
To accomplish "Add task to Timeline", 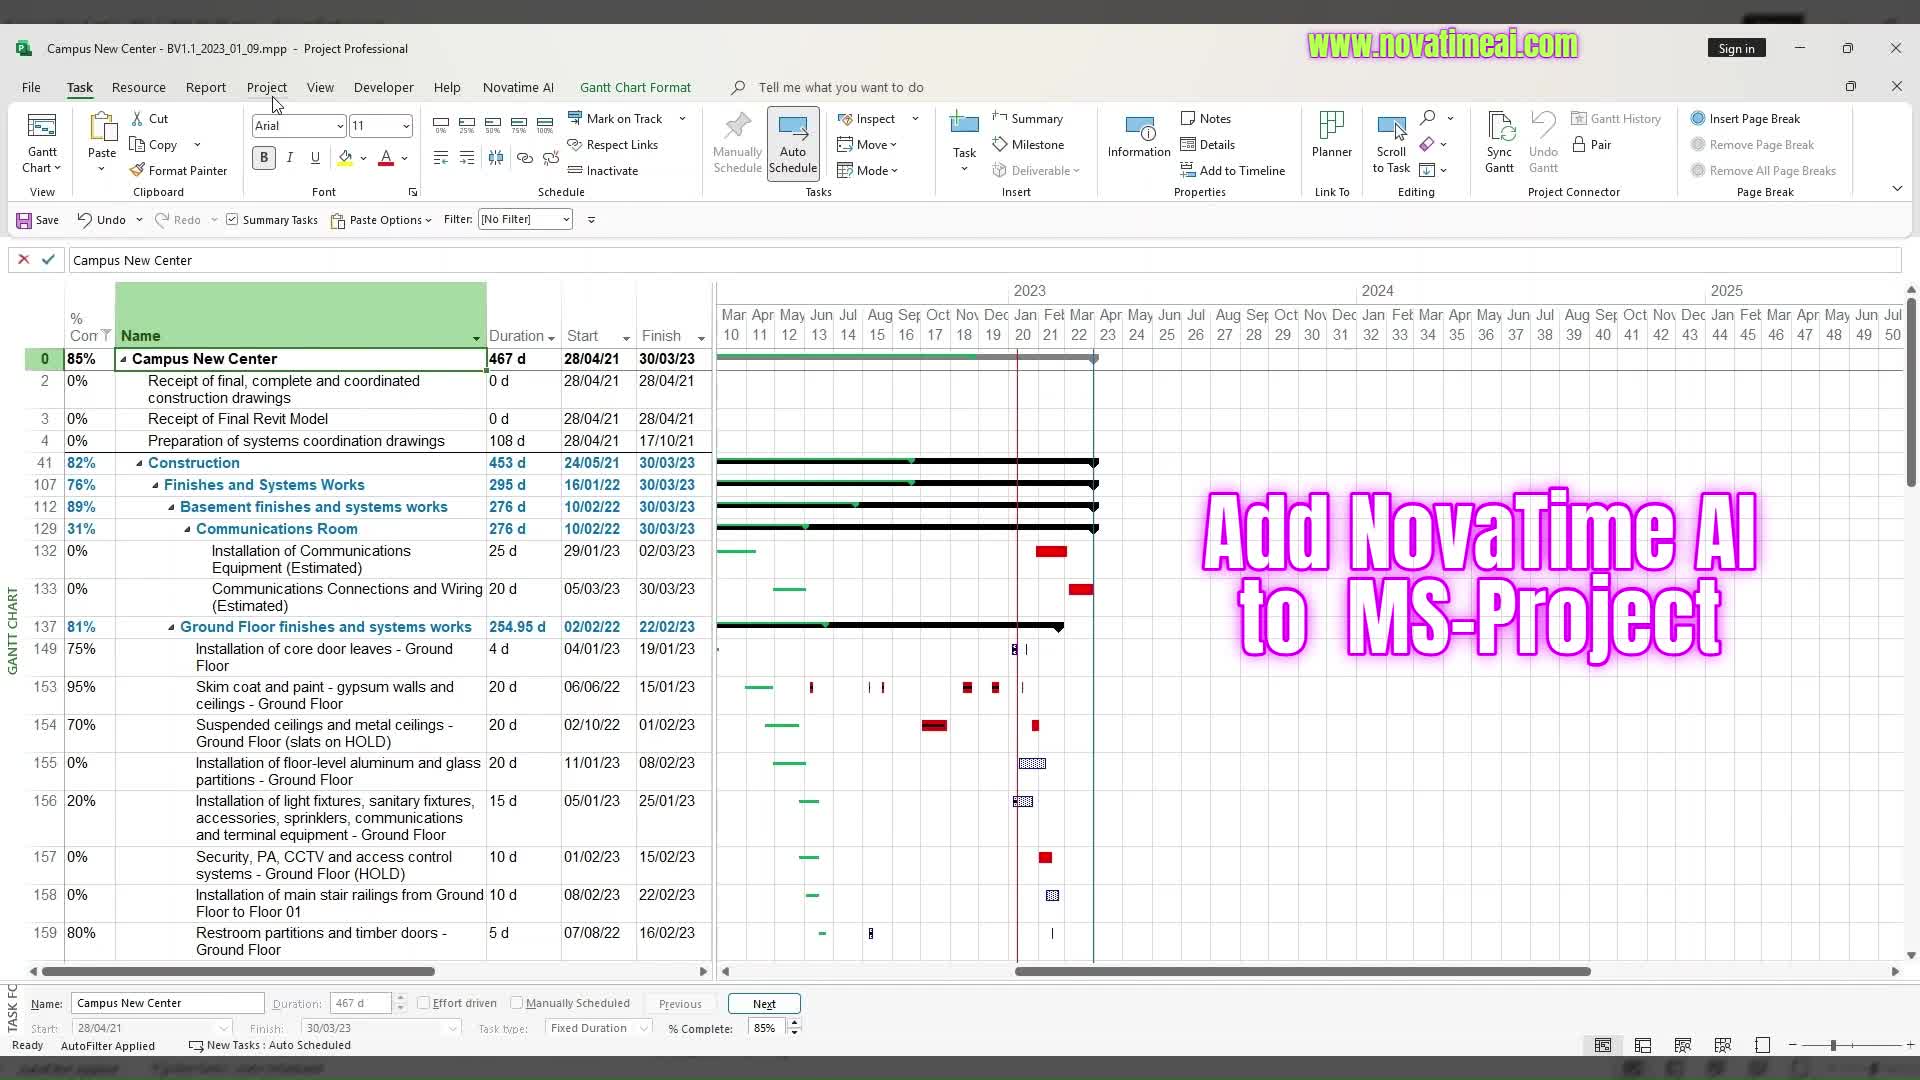I will [1232, 170].
